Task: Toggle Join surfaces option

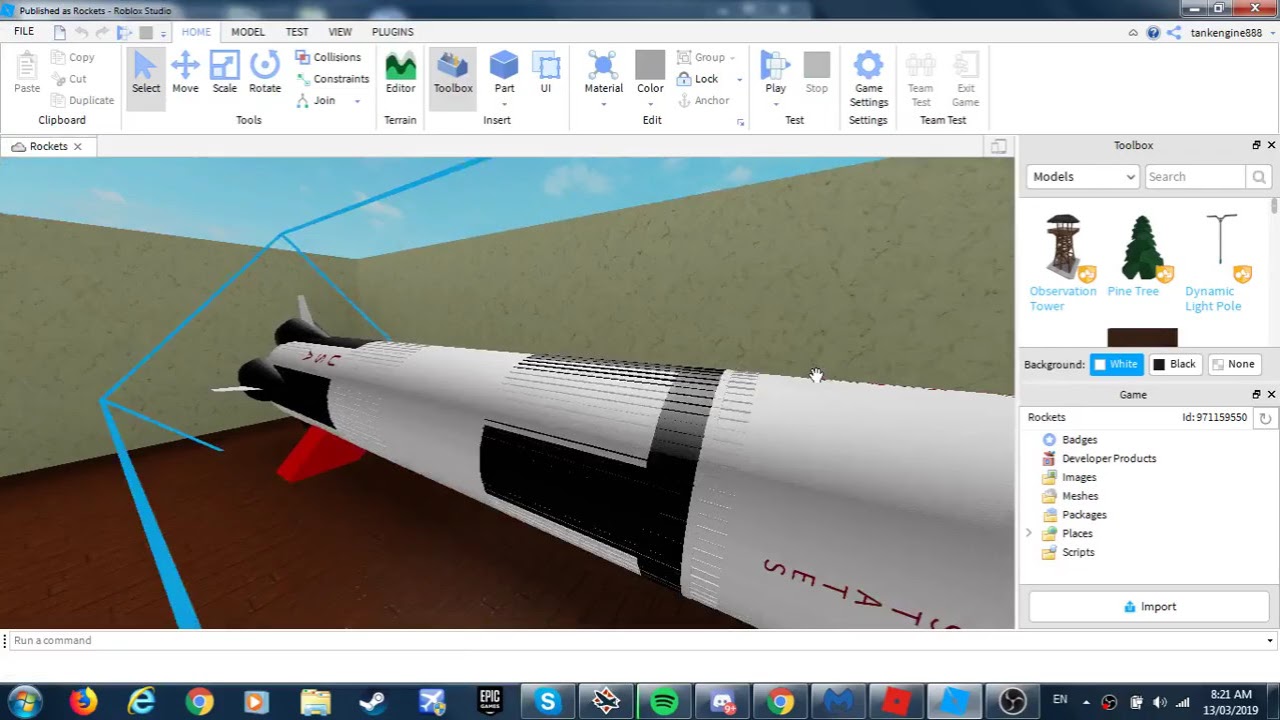Action: 316,100
